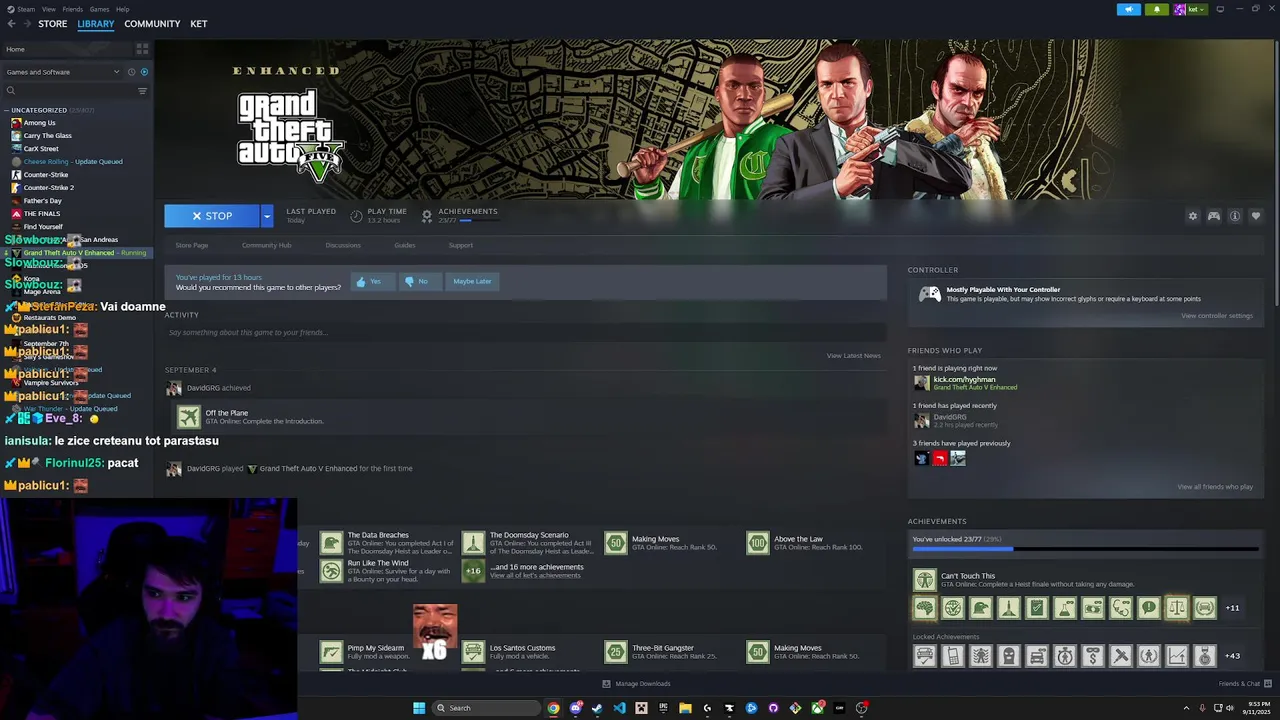Open kick.com/hyghman friend entry
Image resolution: width=1280 pixels, height=720 pixels.
tap(965, 383)
